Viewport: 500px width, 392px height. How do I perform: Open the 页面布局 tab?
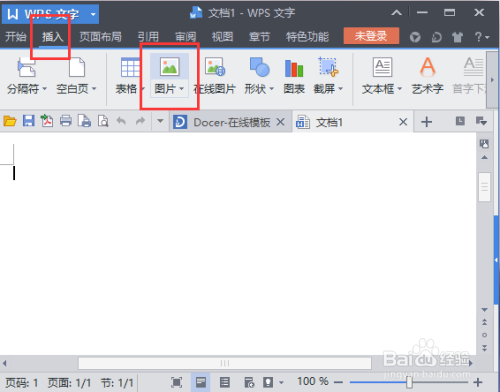100,37
